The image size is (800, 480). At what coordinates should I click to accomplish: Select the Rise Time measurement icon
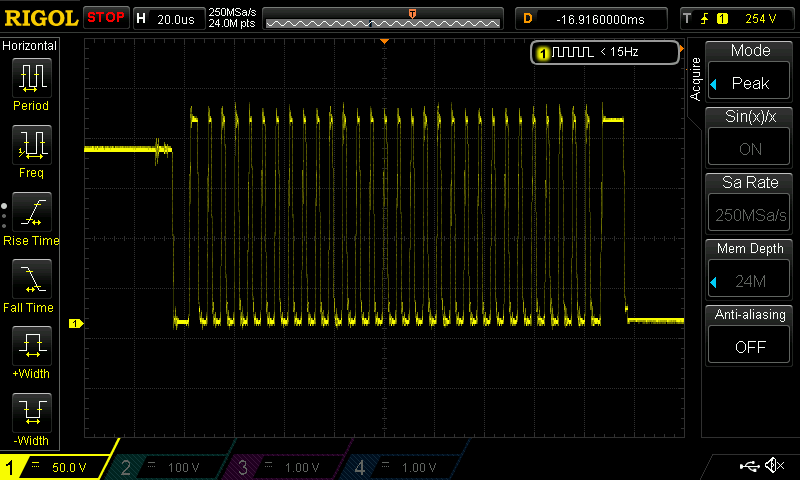[x=31, y=213]
